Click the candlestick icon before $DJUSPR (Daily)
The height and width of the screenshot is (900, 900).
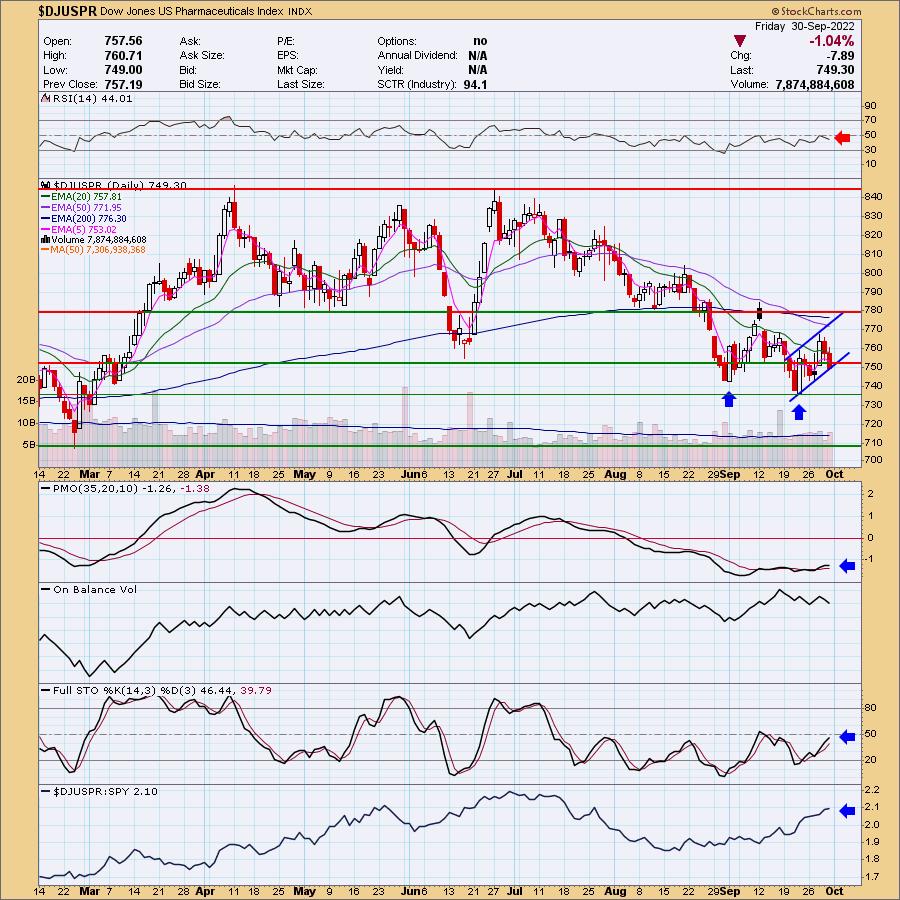click(46, 185)
